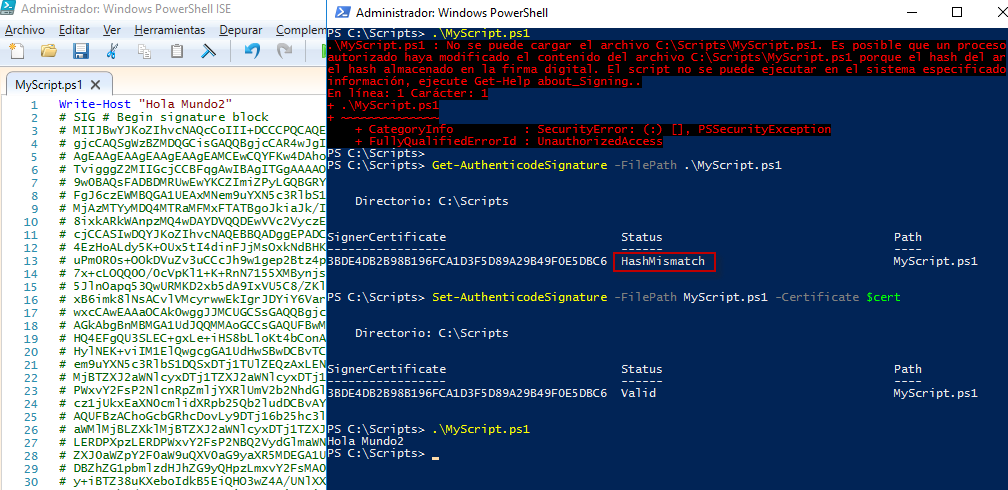Clear the console pane with the squeegee icon
The height and width of the screenshot is (490, 1008).
click(209, 51)
